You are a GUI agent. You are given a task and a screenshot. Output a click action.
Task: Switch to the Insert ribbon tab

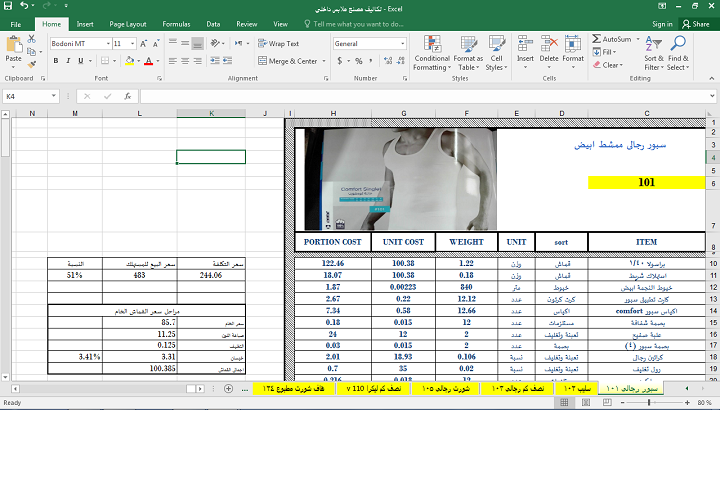(85, 24)
